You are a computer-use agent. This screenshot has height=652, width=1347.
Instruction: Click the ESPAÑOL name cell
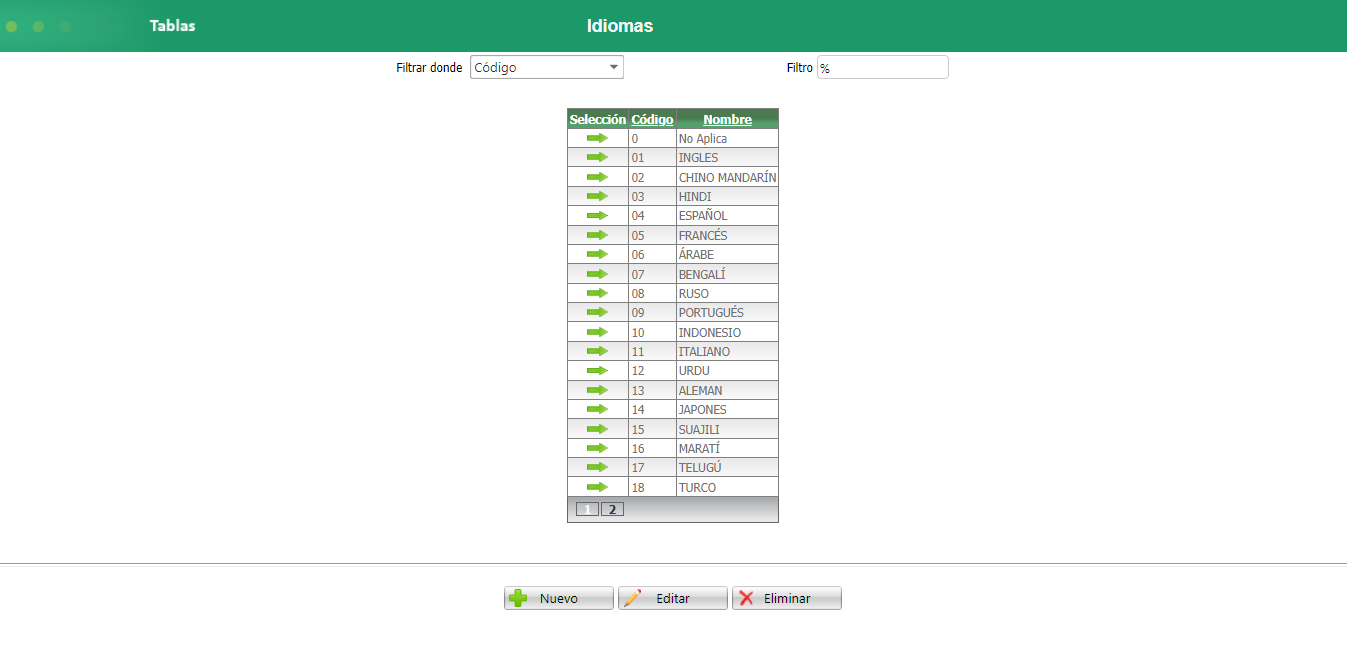727,216
